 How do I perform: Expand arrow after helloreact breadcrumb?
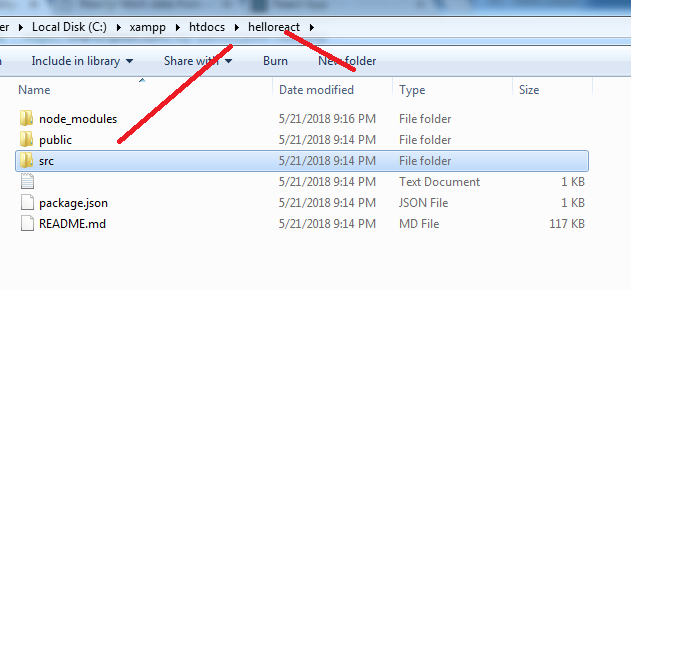point(312,27)
